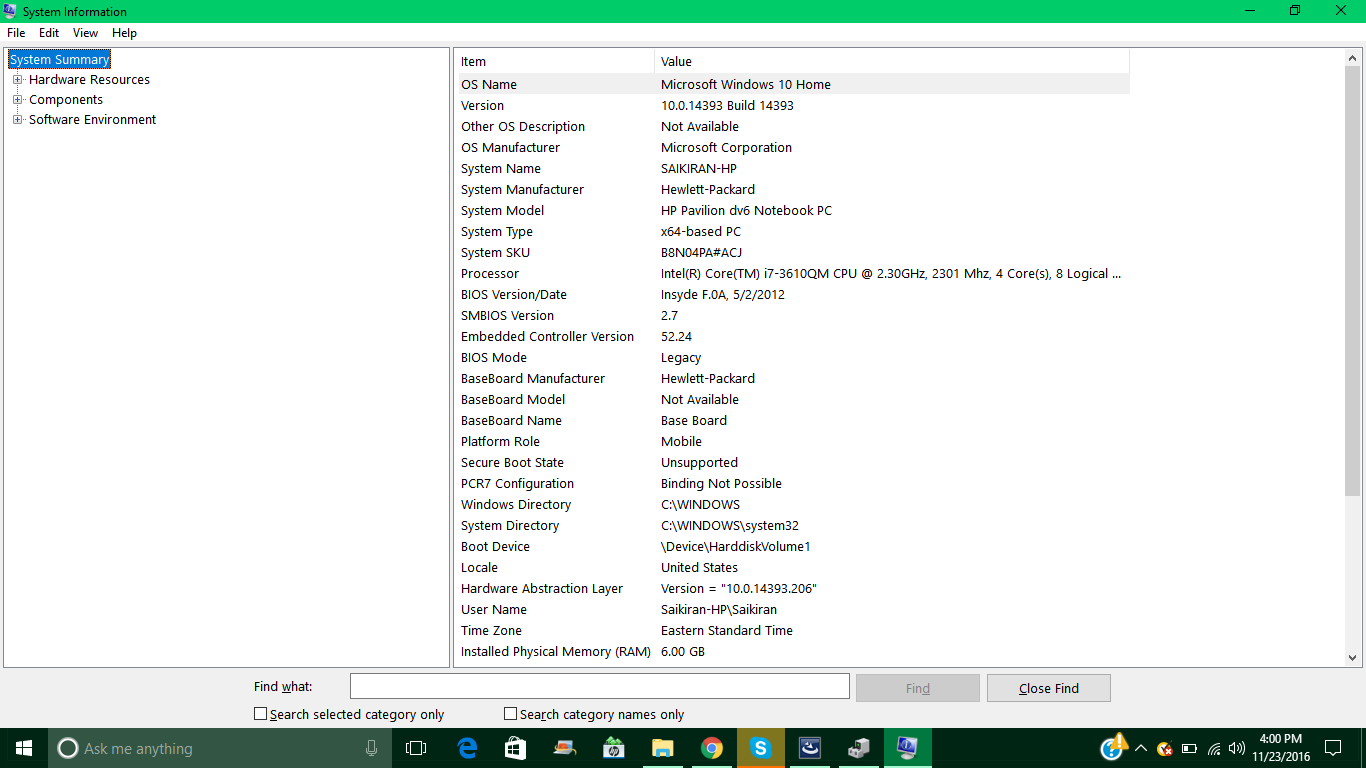Click the System Model row label
1366x768 pixels.
click(x=503, y=211)
